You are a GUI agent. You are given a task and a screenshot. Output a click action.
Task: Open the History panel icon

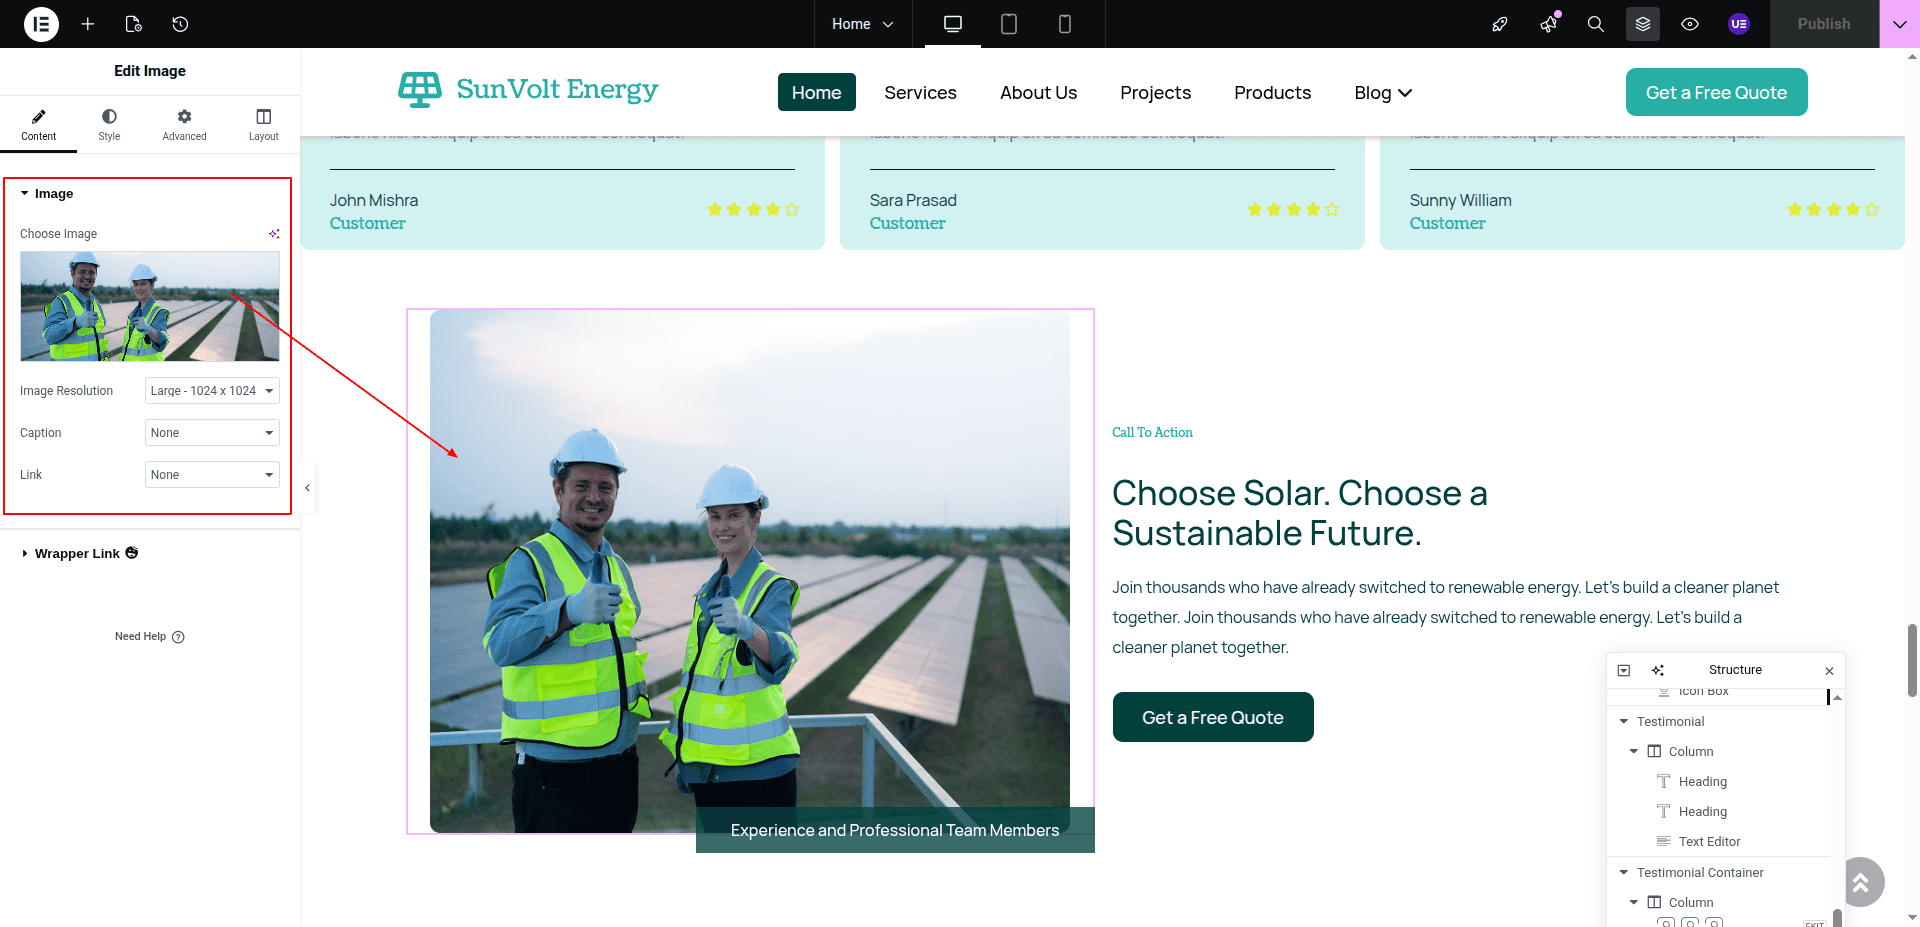click(180, 24)
